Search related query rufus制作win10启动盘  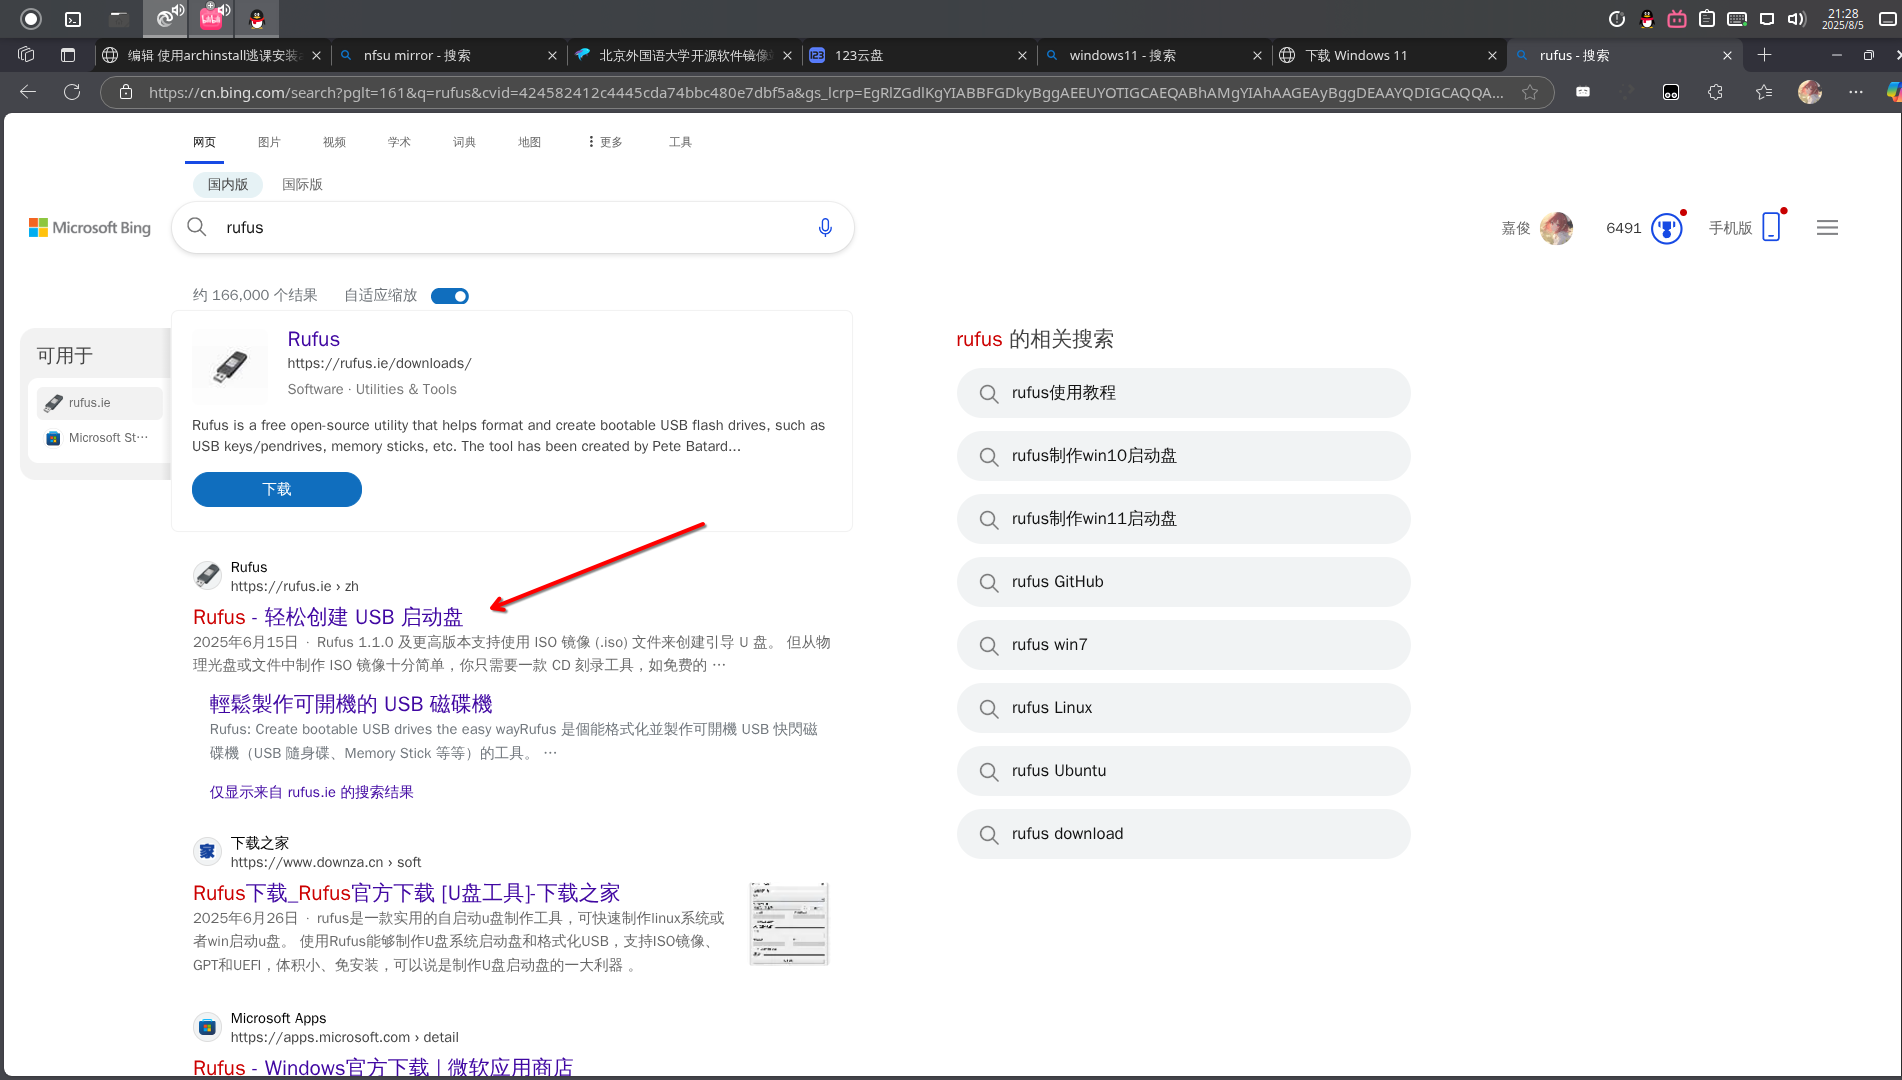tap(1183, 456)
